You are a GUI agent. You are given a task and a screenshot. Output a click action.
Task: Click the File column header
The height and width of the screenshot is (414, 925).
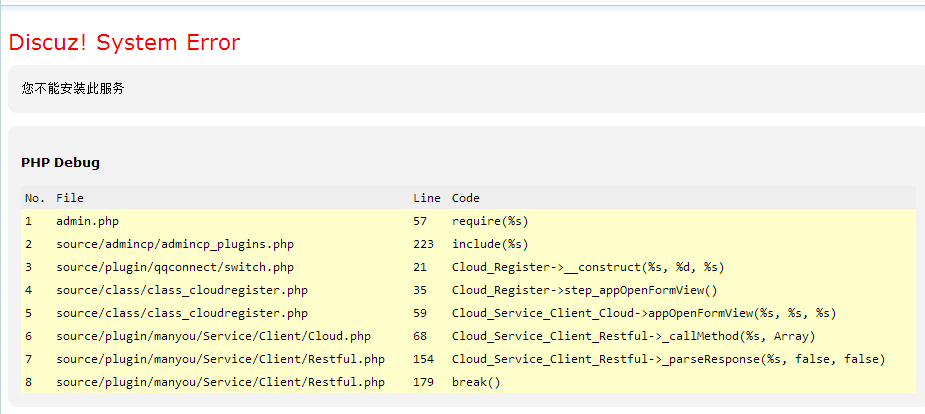70,198
